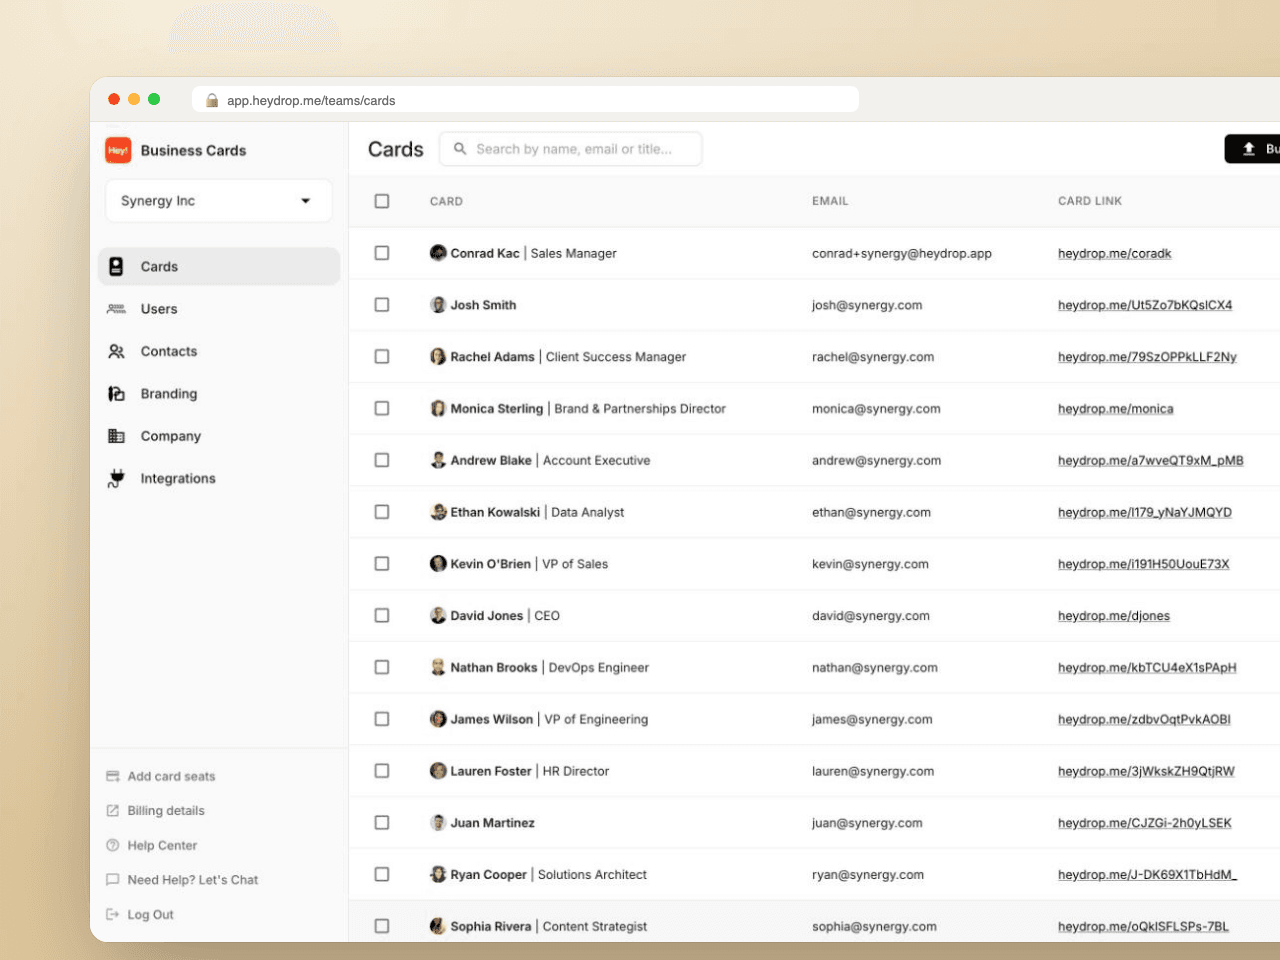
Task: Open the Help Center link
Action: (x=162, y=846)
